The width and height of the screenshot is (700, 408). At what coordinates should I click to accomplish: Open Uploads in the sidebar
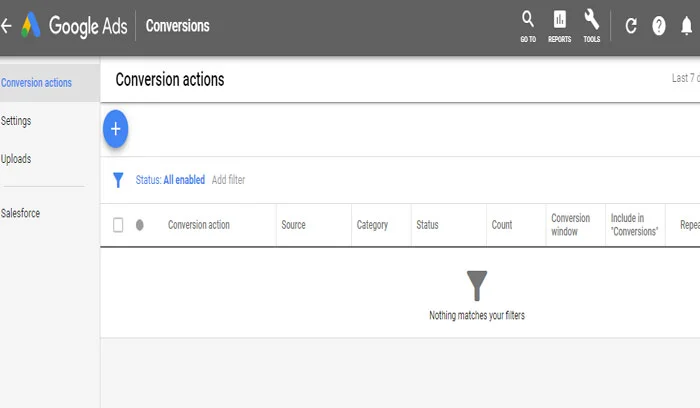pyautogui.click(x=16, y=159)
